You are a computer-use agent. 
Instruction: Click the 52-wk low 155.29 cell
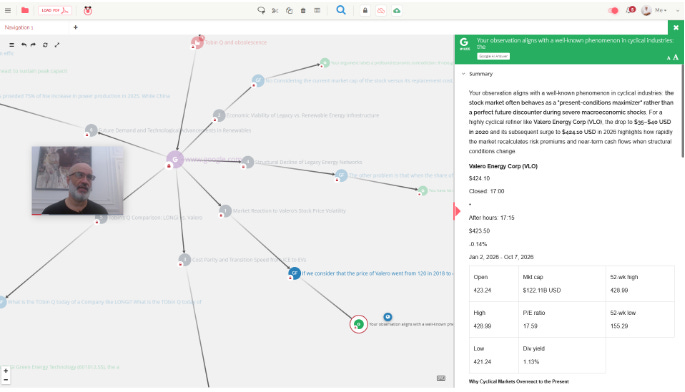tap(640, 319)
